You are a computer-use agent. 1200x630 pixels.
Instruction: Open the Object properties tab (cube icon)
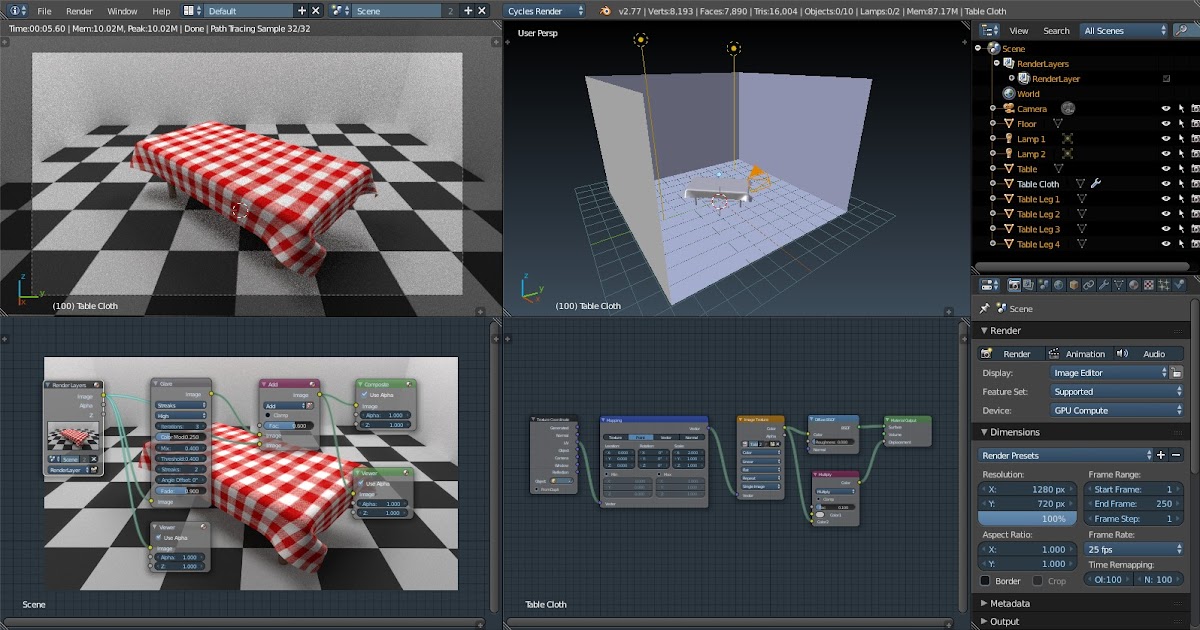(1074, 285)
